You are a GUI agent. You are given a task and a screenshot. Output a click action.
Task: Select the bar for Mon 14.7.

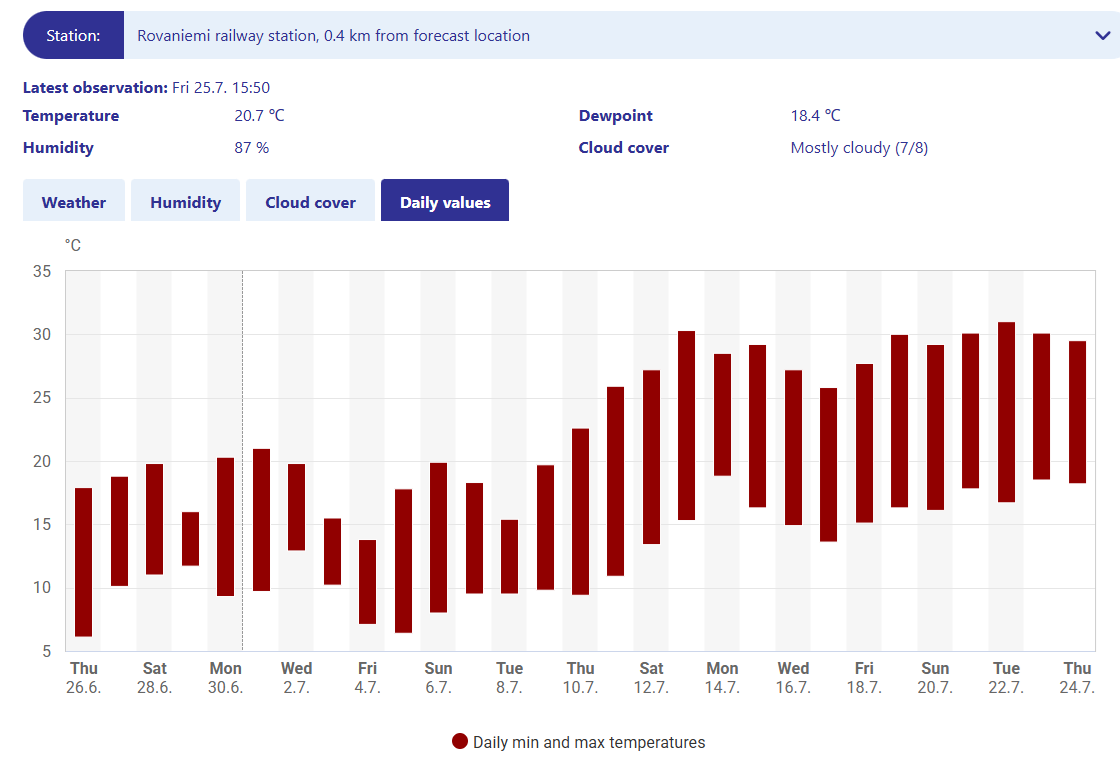point(723,415)
